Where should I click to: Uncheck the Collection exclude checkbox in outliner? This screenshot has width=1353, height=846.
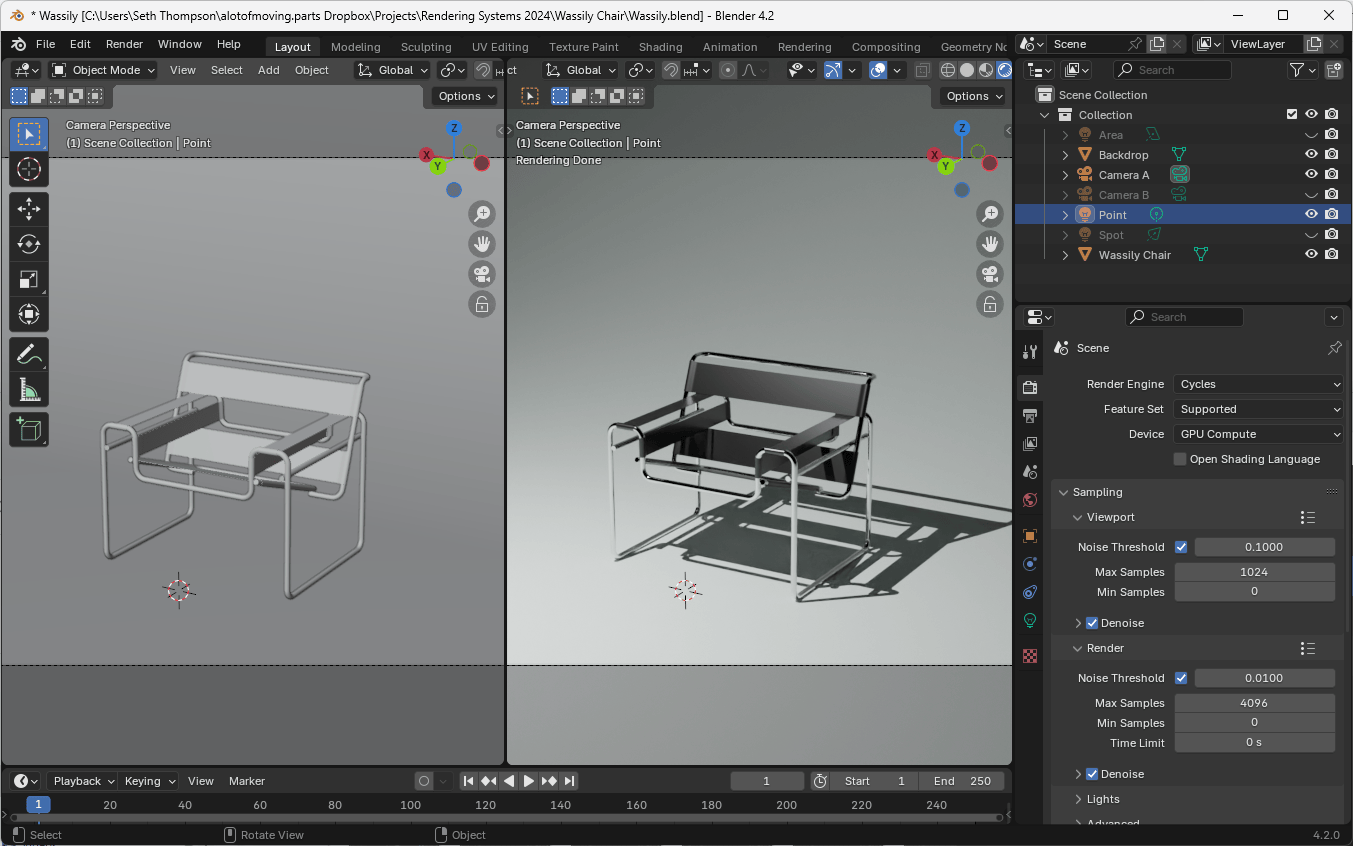(x=1292, y=115)
